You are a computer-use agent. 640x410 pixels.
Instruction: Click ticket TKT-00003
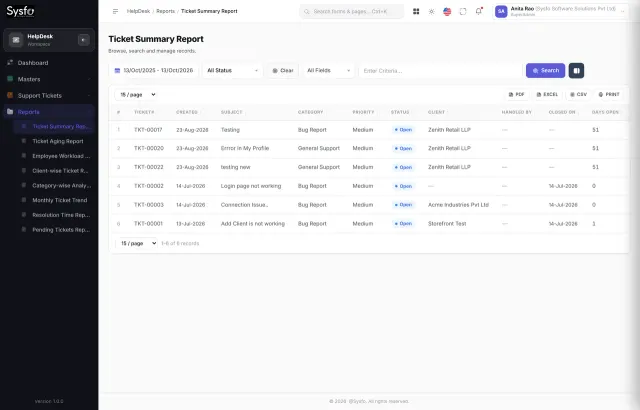click(149, 205)
